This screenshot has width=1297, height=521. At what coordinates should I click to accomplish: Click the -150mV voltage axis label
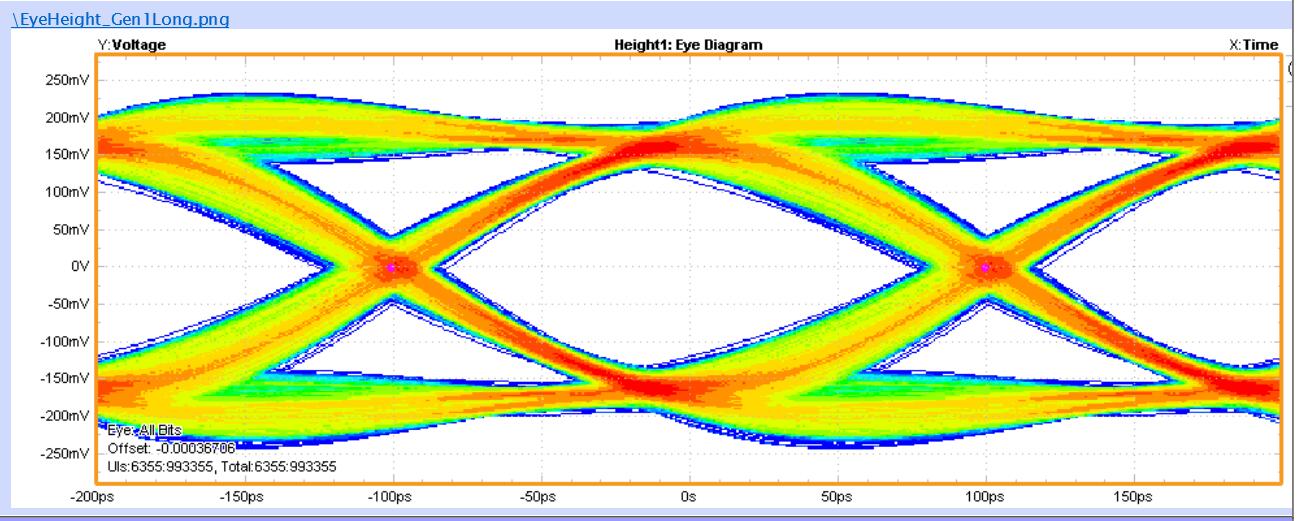[66, 379]
